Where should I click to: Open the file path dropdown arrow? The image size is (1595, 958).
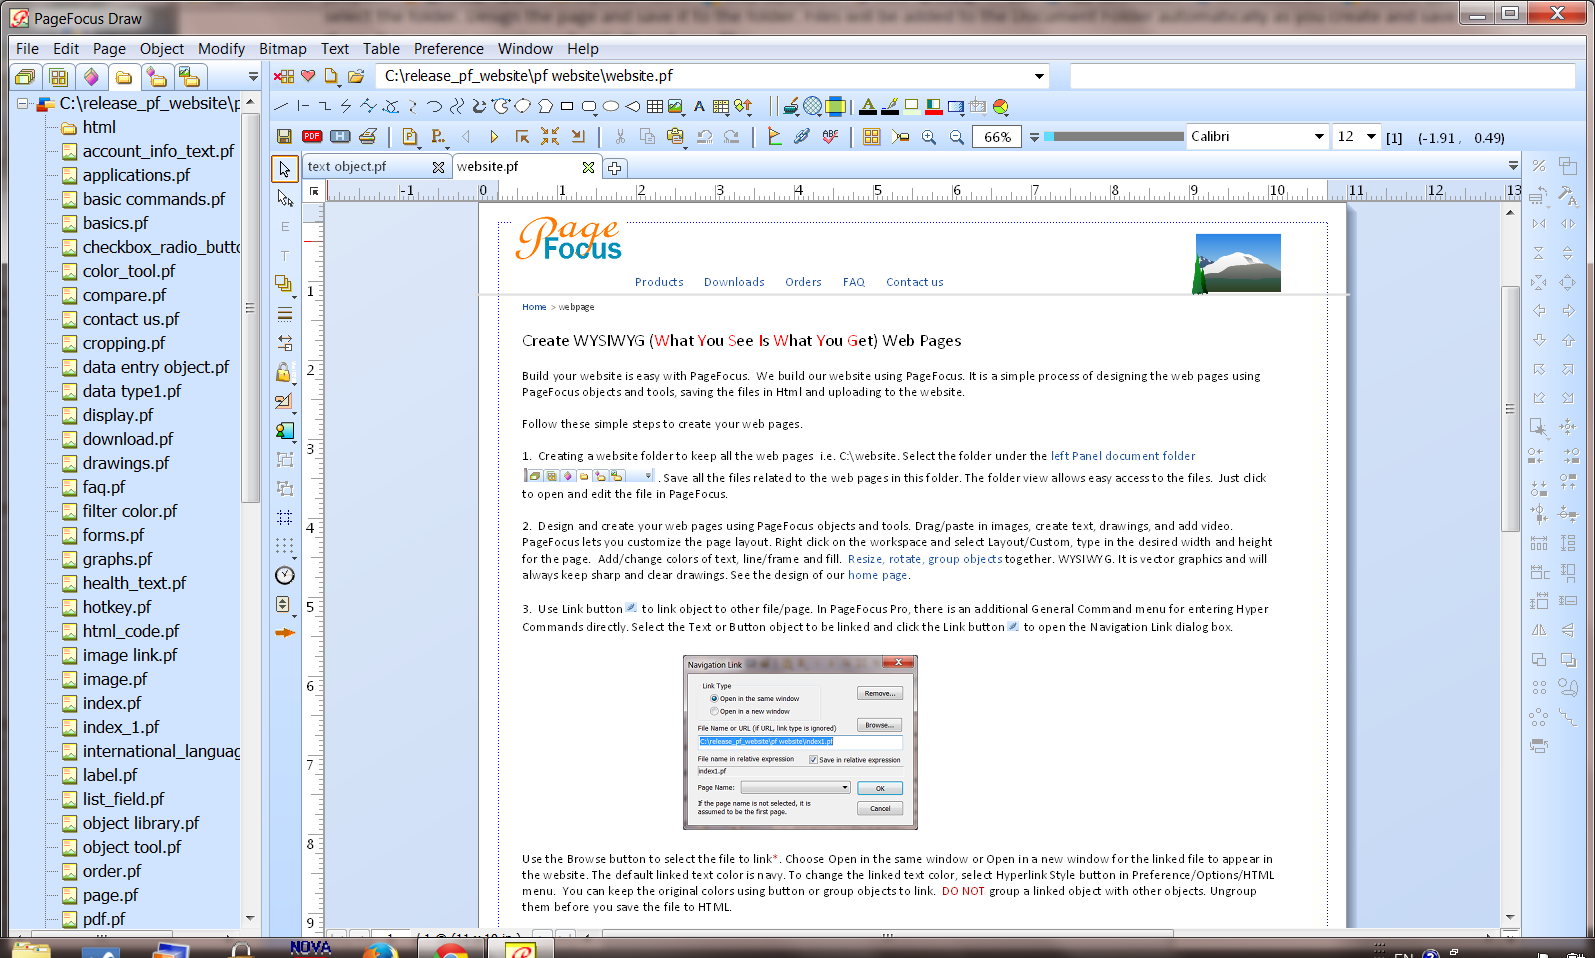click(1039, 76)
